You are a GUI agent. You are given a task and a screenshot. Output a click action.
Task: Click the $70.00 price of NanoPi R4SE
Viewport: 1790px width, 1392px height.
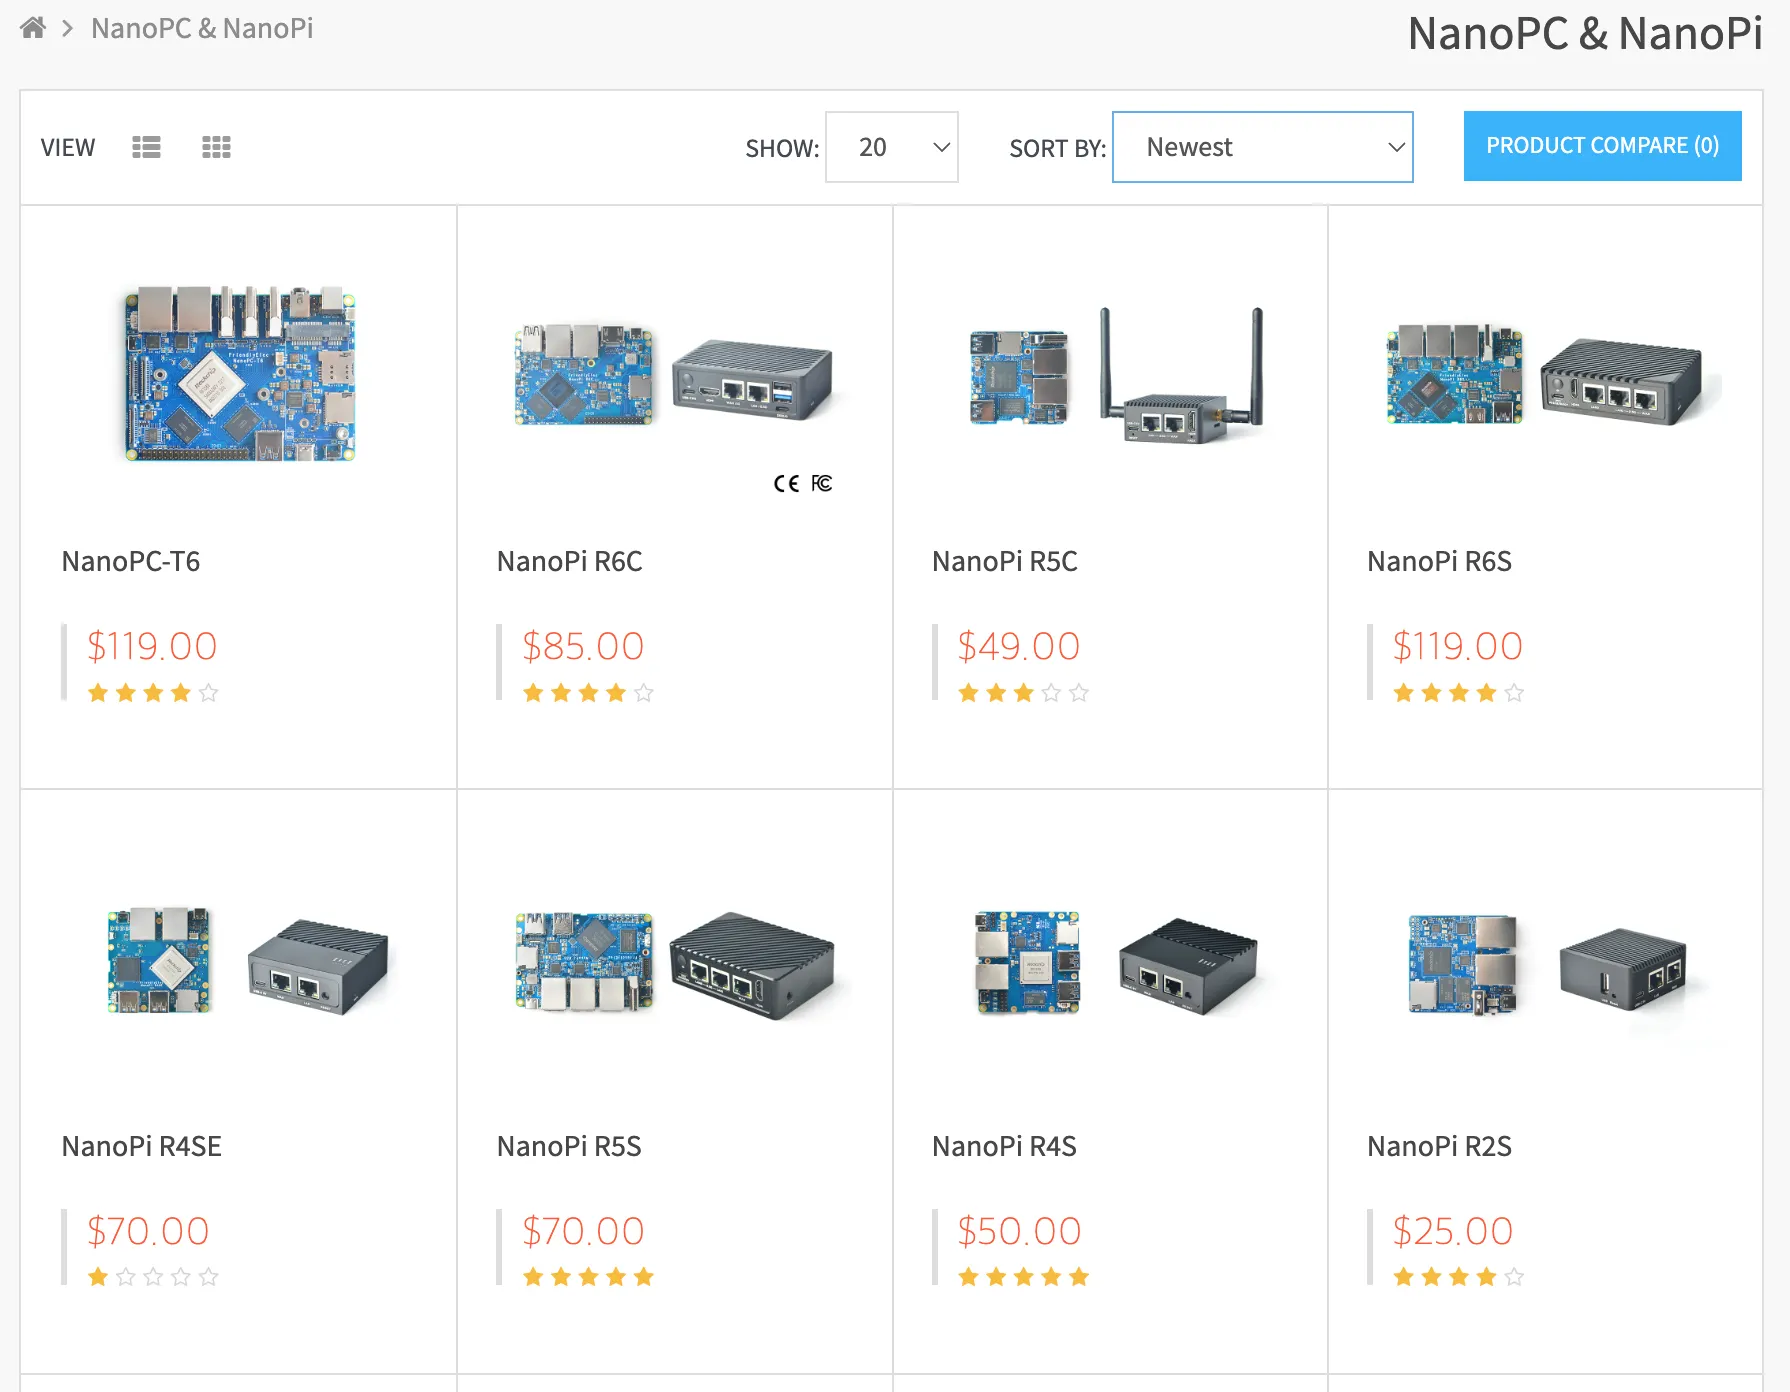click(148, 1232)
